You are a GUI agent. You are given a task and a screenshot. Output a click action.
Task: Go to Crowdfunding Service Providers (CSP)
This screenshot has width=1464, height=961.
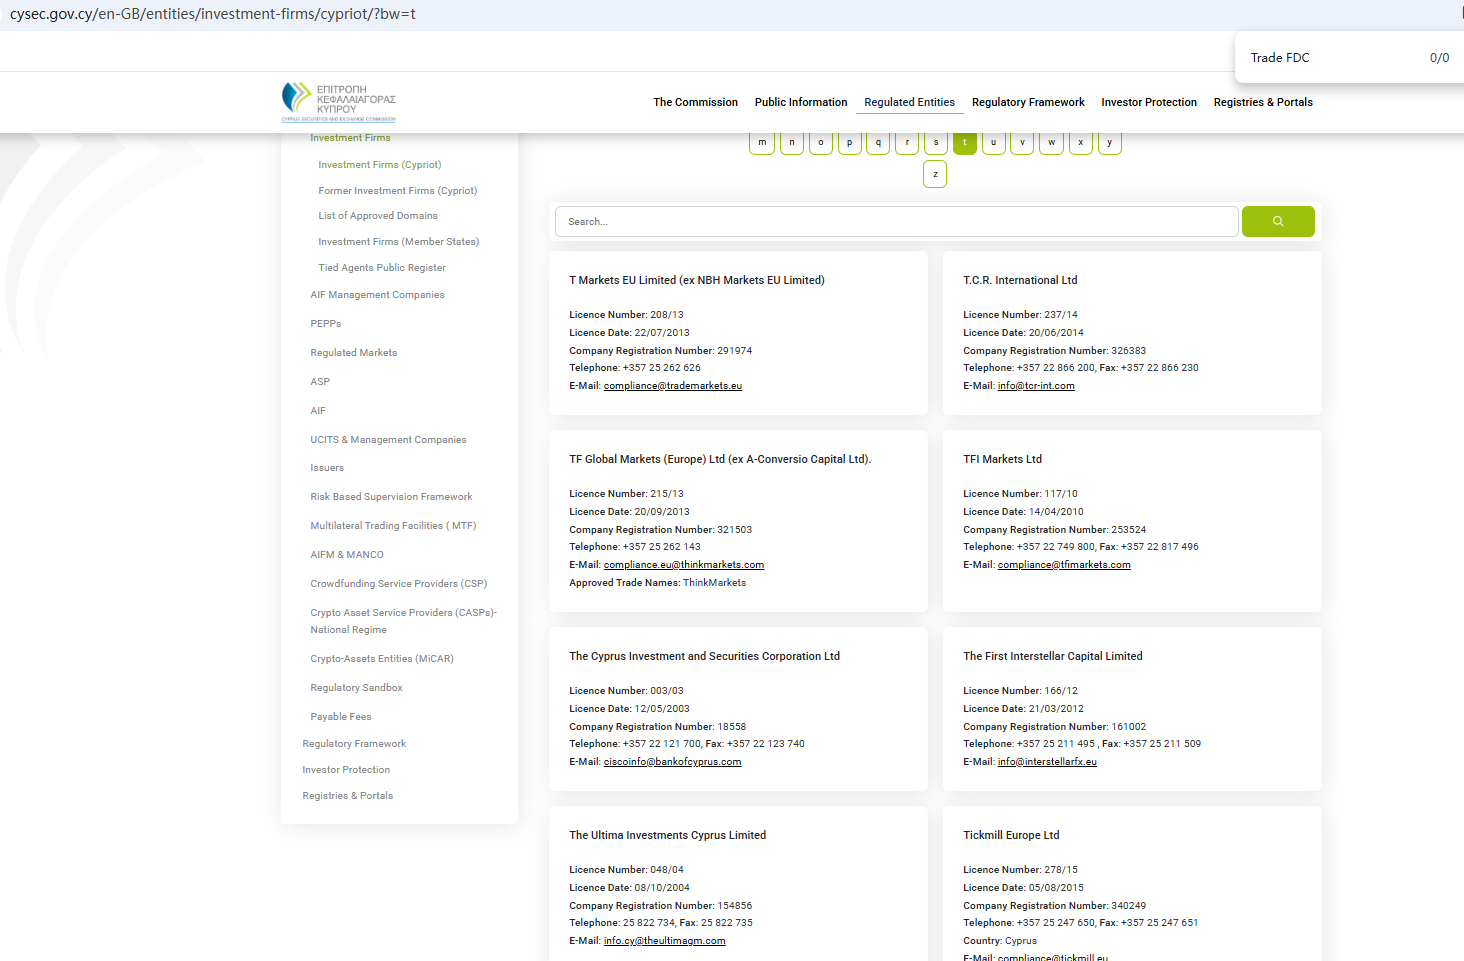(398, 584)
